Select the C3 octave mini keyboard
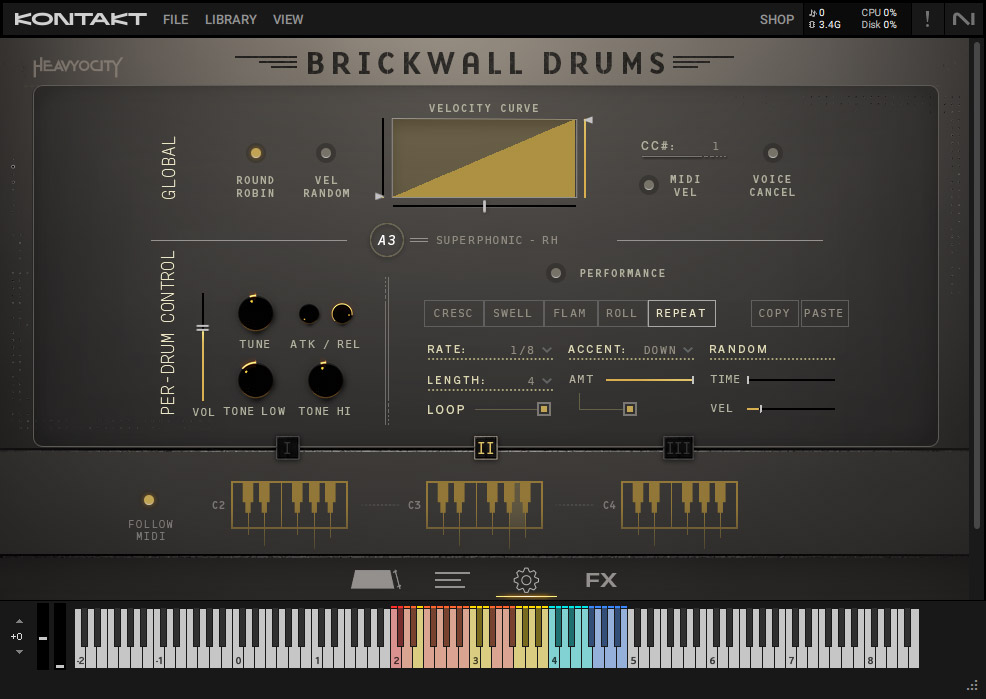This screenshot has height=699, width=986. click(x=484, y=505)
